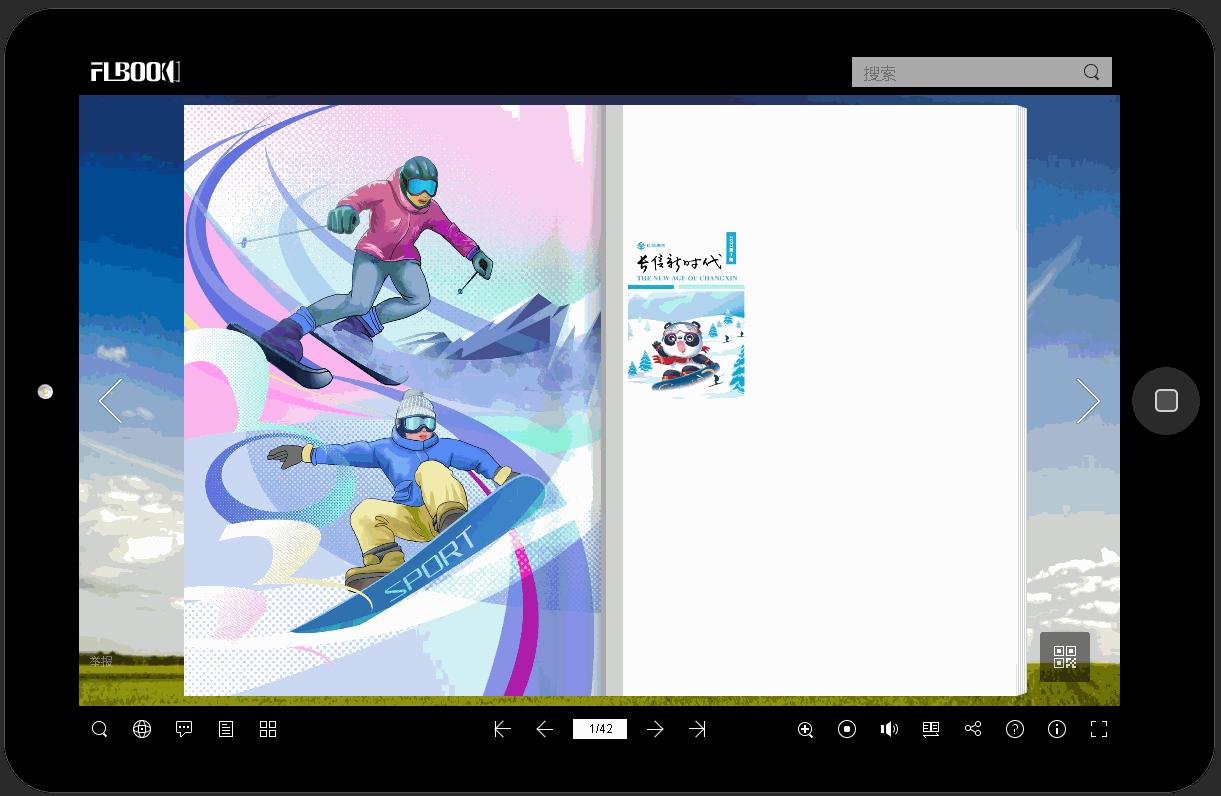The height and width of the screenshot is (796, 1221).
Task: Open the language globe icon
Action: click(x=142, y=729)
